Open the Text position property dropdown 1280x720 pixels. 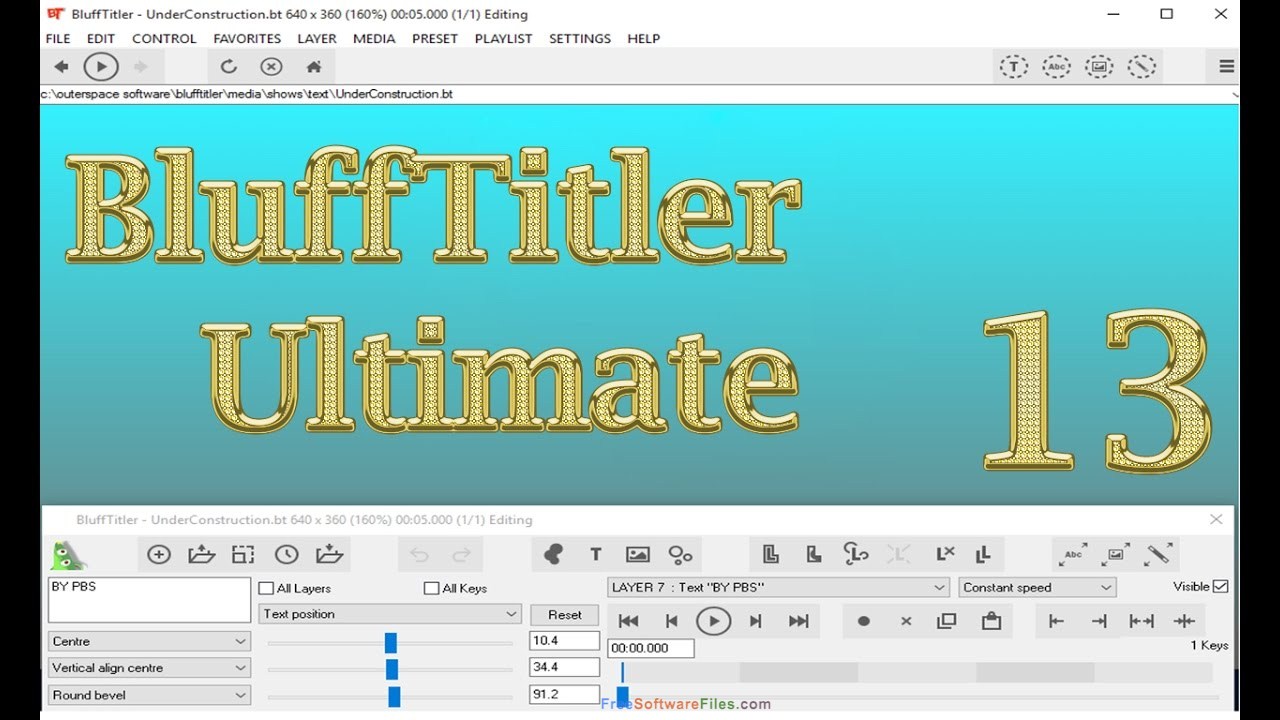pos(390,614)
